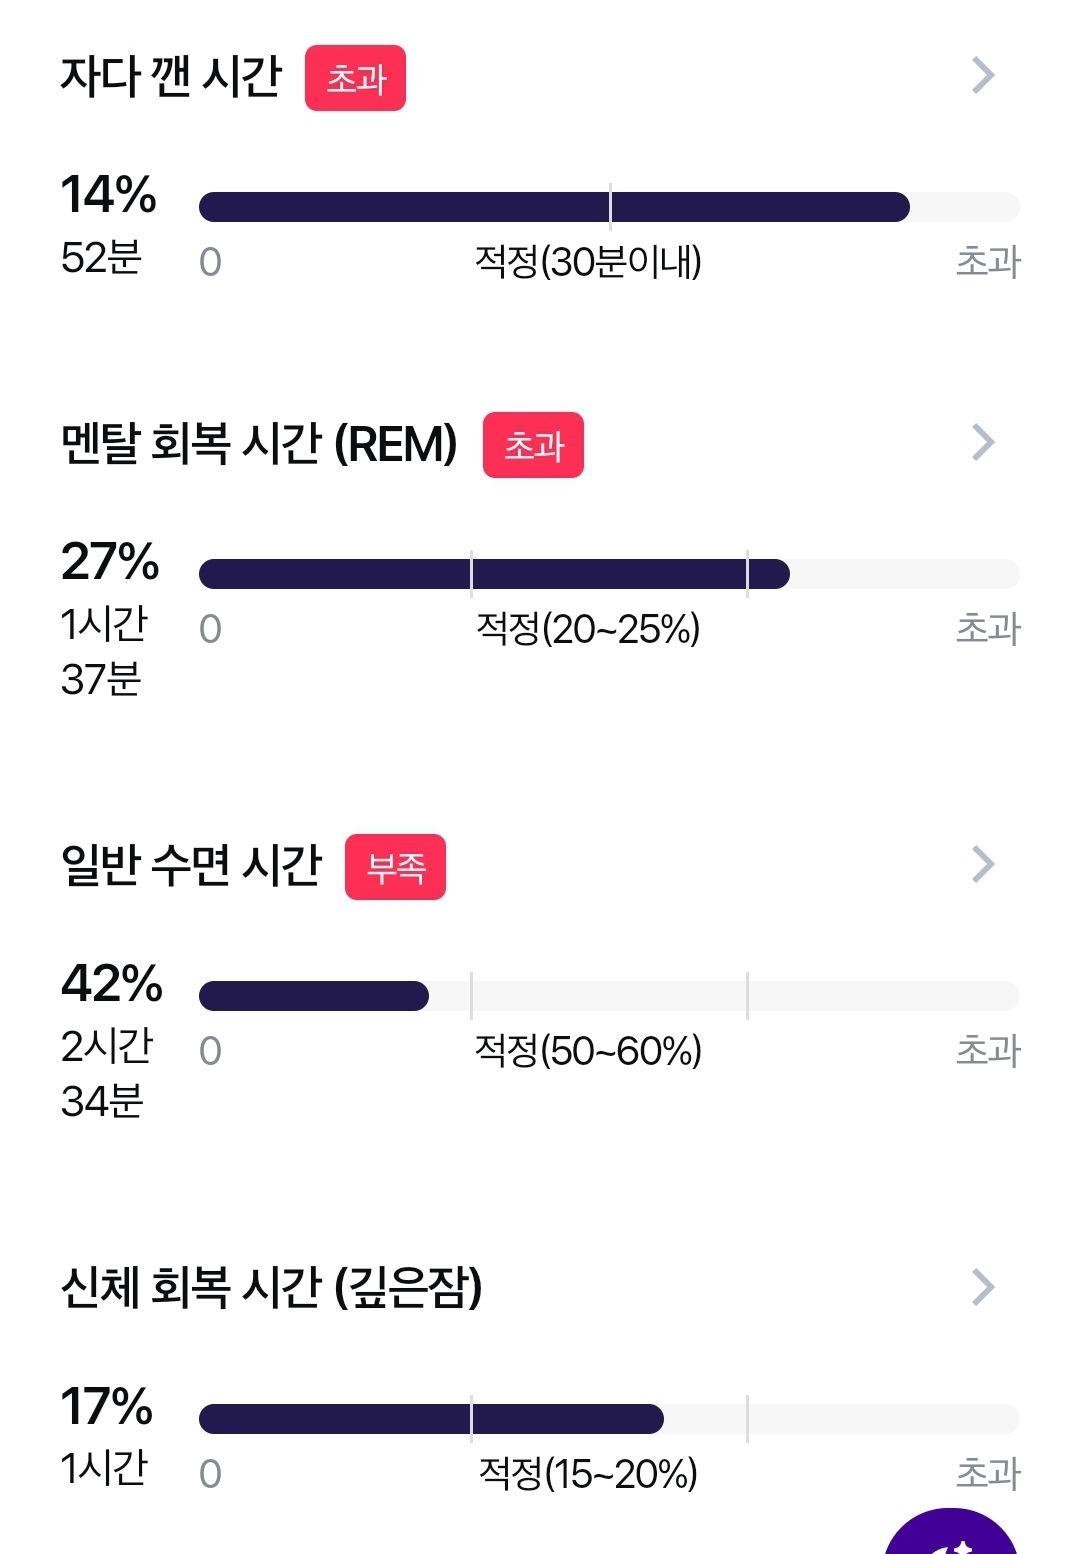1080x1554 pixels.
Task: Expand 자다 깬 시간 details via its chevron
Action: point(983,75)
